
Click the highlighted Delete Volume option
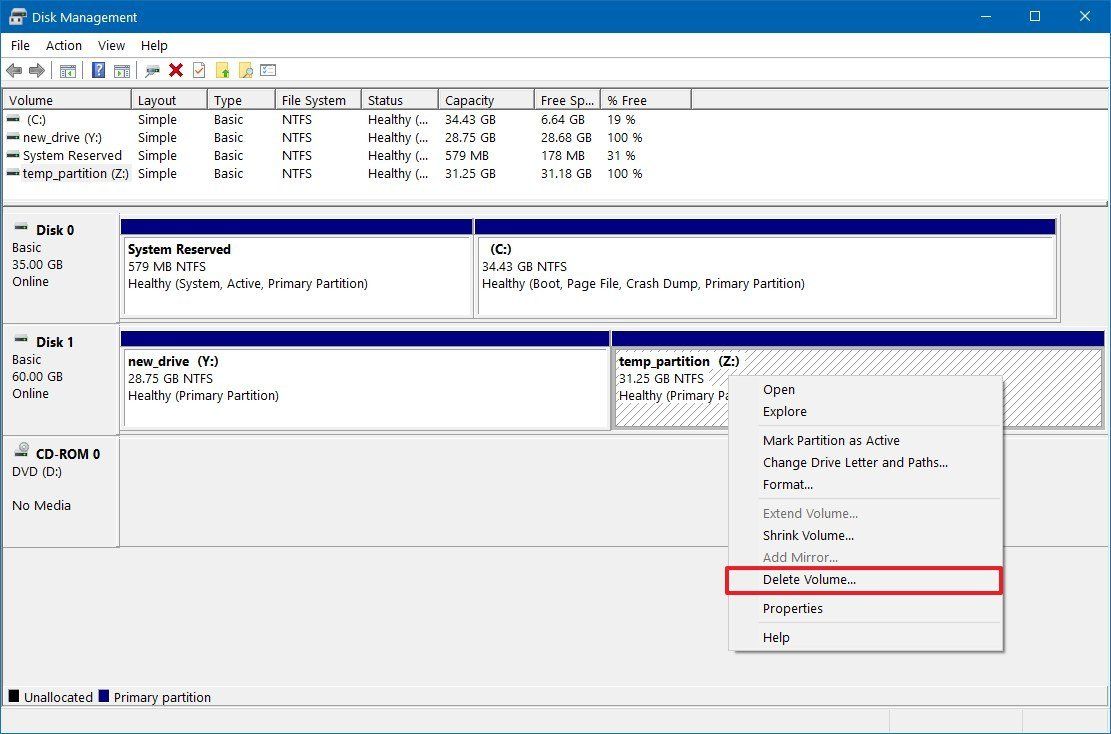point(810,580)
